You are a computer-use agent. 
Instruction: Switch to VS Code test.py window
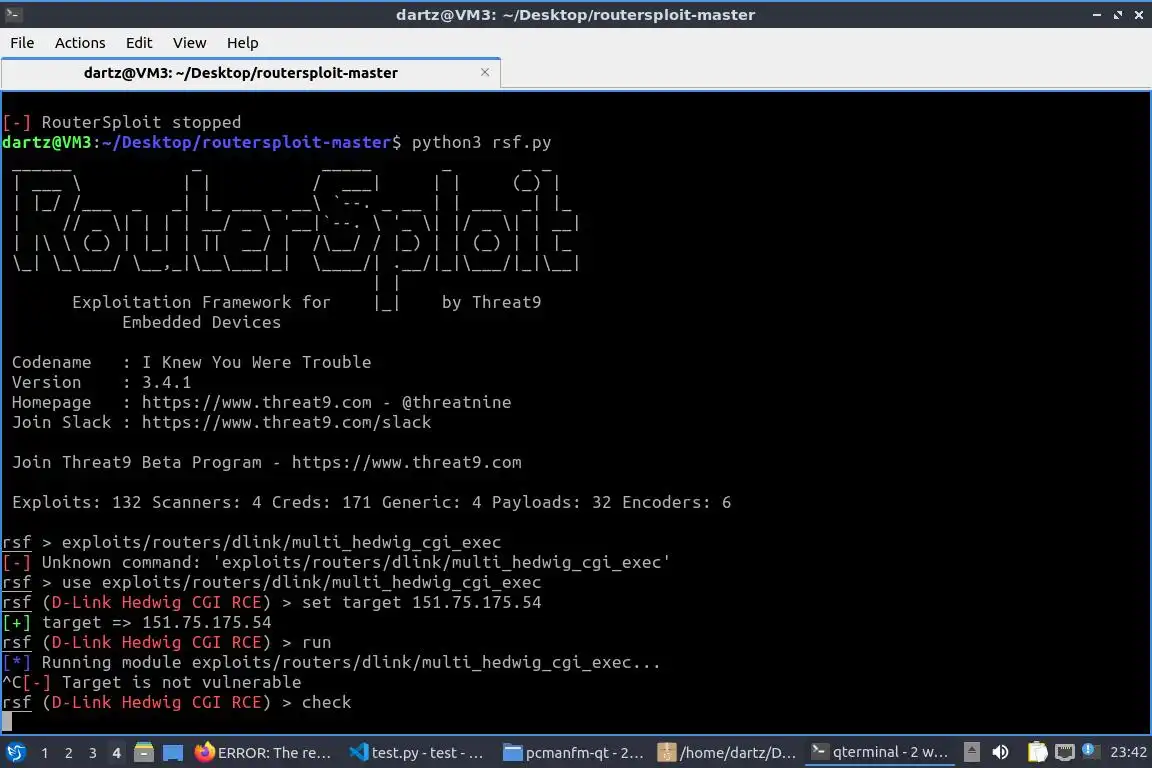click(417, 752)
